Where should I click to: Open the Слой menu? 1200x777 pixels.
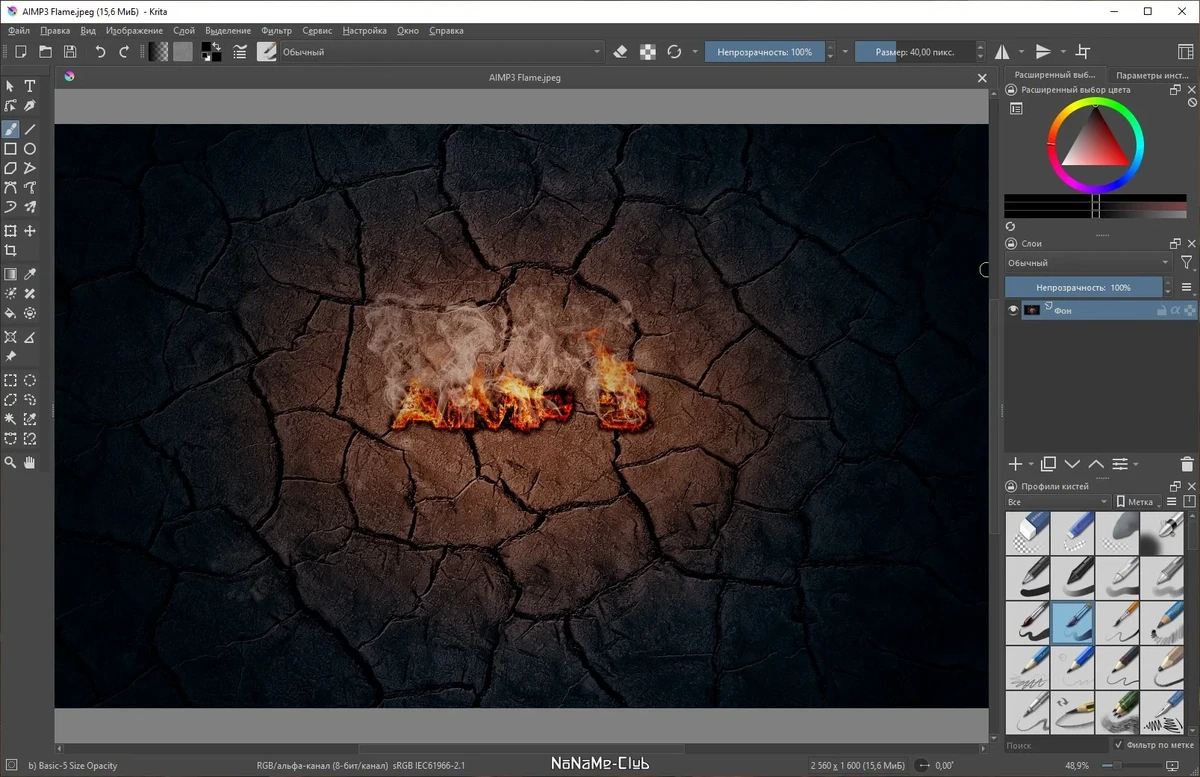pos(184,31)
